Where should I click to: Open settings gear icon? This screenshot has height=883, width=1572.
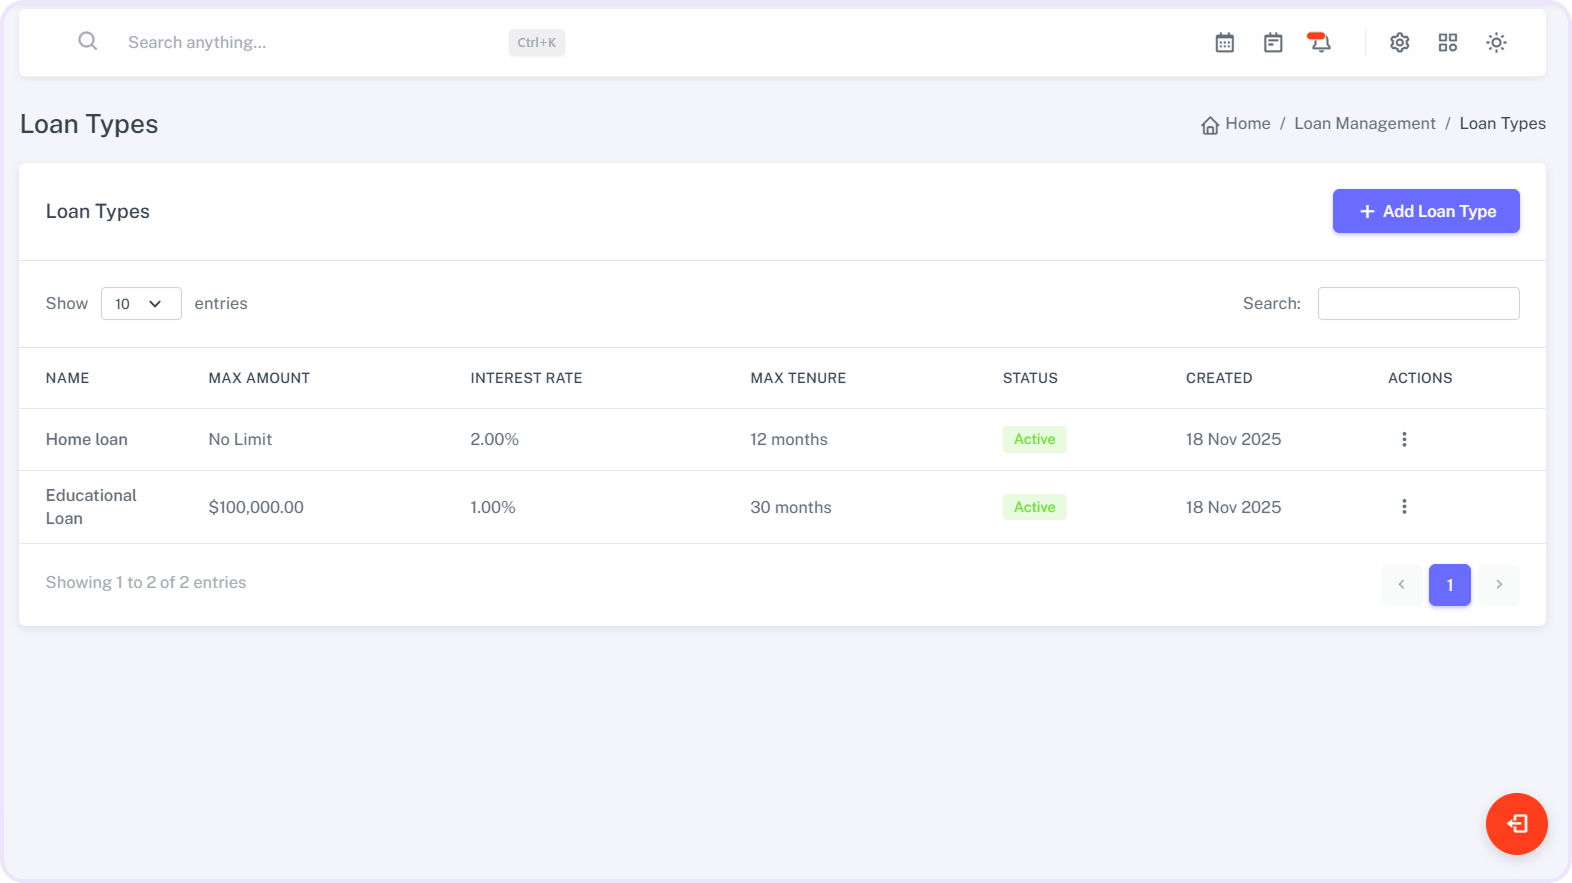pyautogui.click(x=1399, y=43)
